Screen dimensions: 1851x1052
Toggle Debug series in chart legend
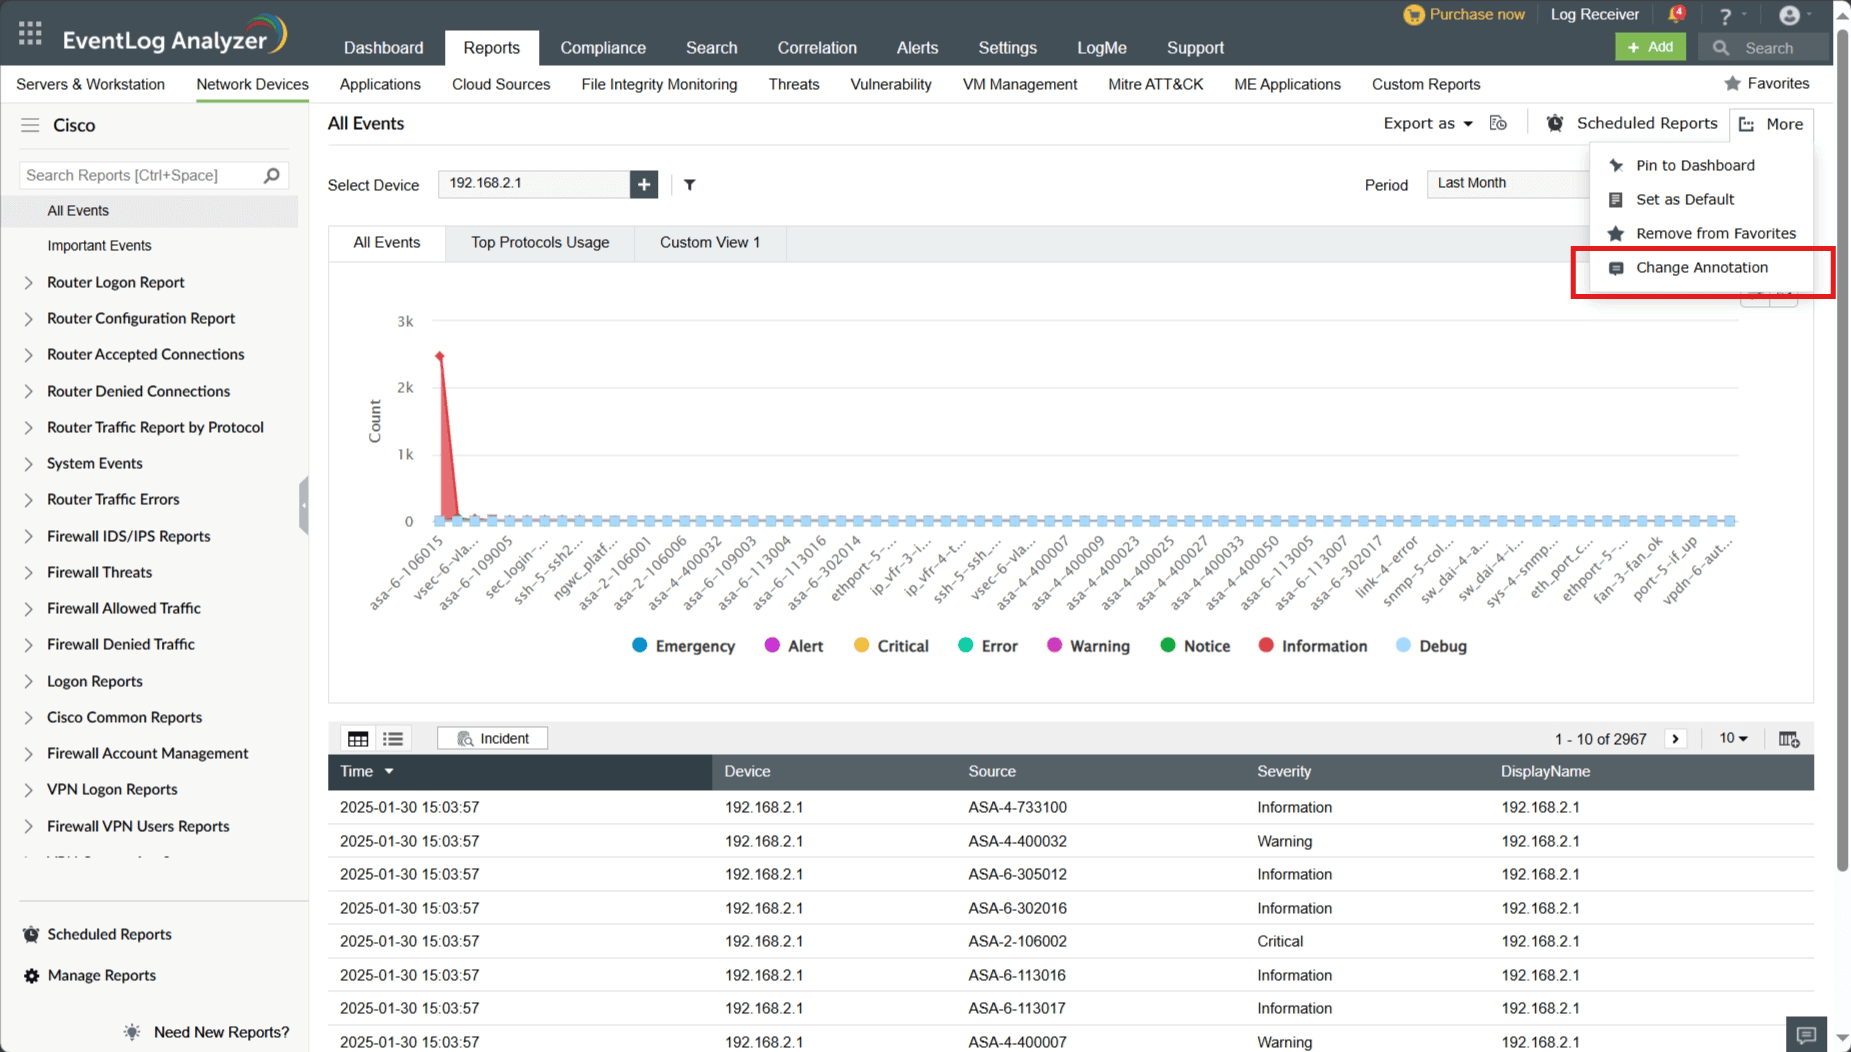click(1431, 646)
